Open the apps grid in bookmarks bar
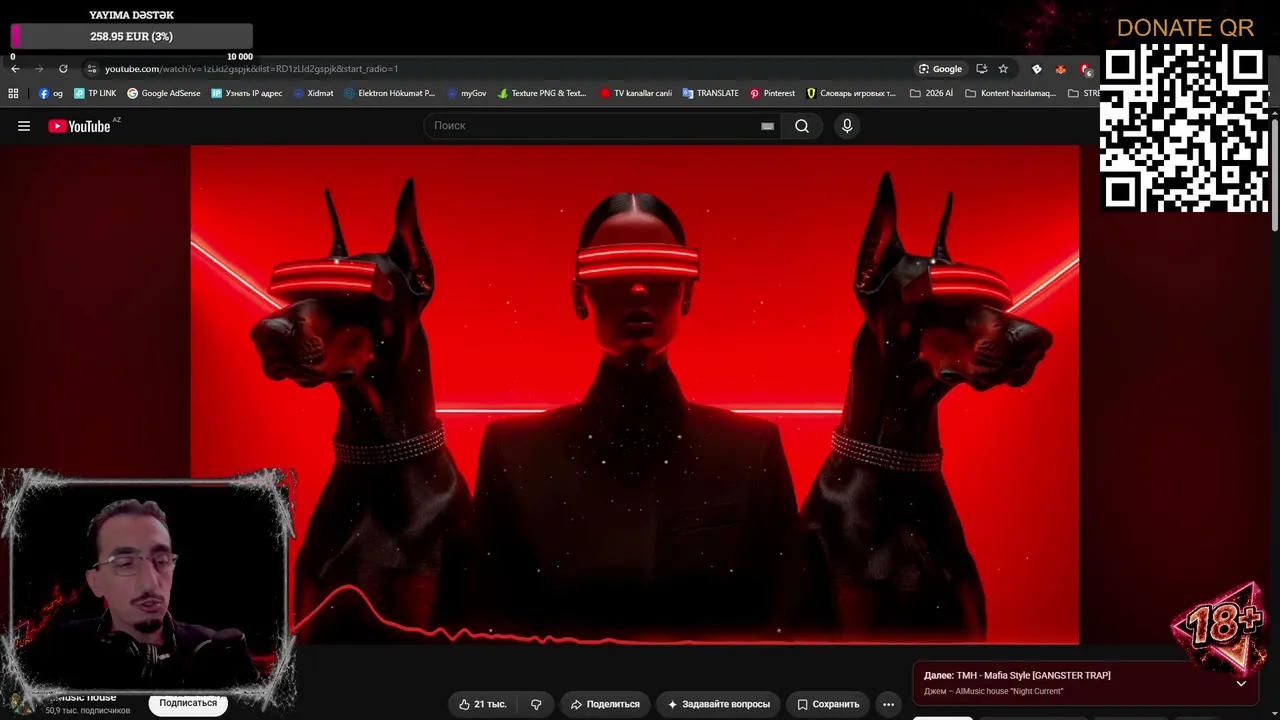This screenshot has height=720, width=1280. tap(13, 93)
